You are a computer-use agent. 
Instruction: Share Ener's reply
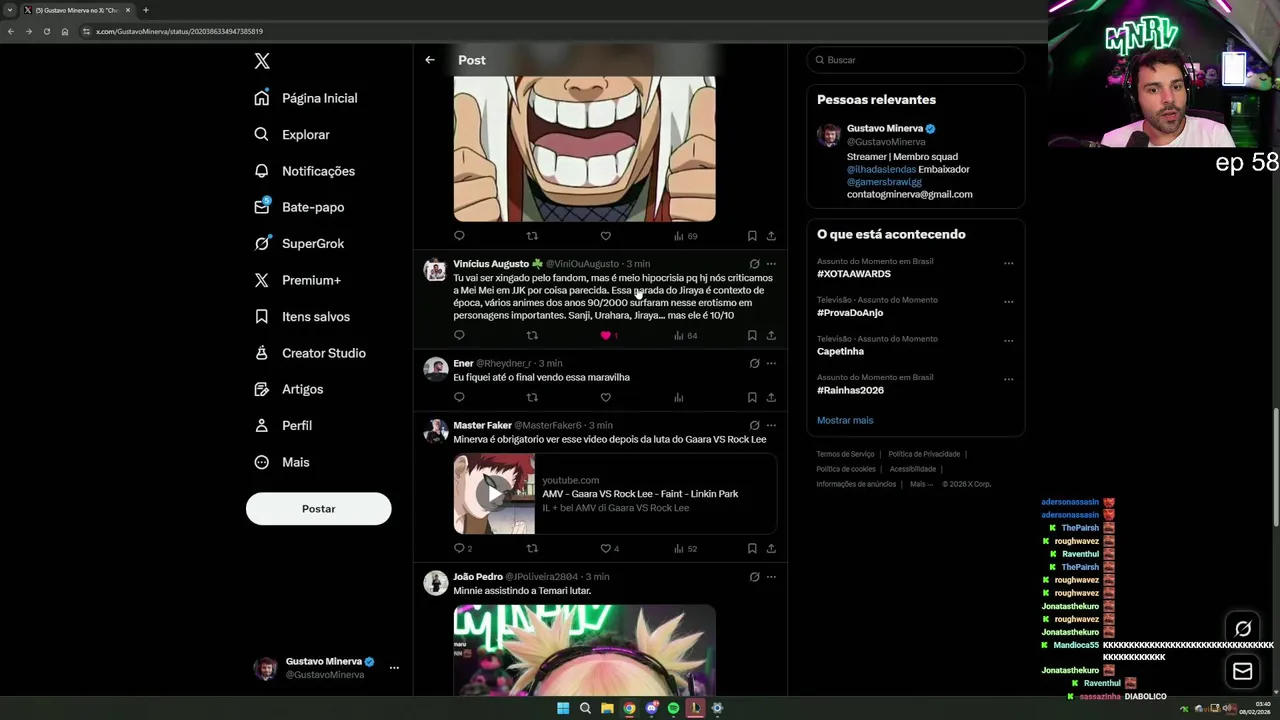pos(771,397)
